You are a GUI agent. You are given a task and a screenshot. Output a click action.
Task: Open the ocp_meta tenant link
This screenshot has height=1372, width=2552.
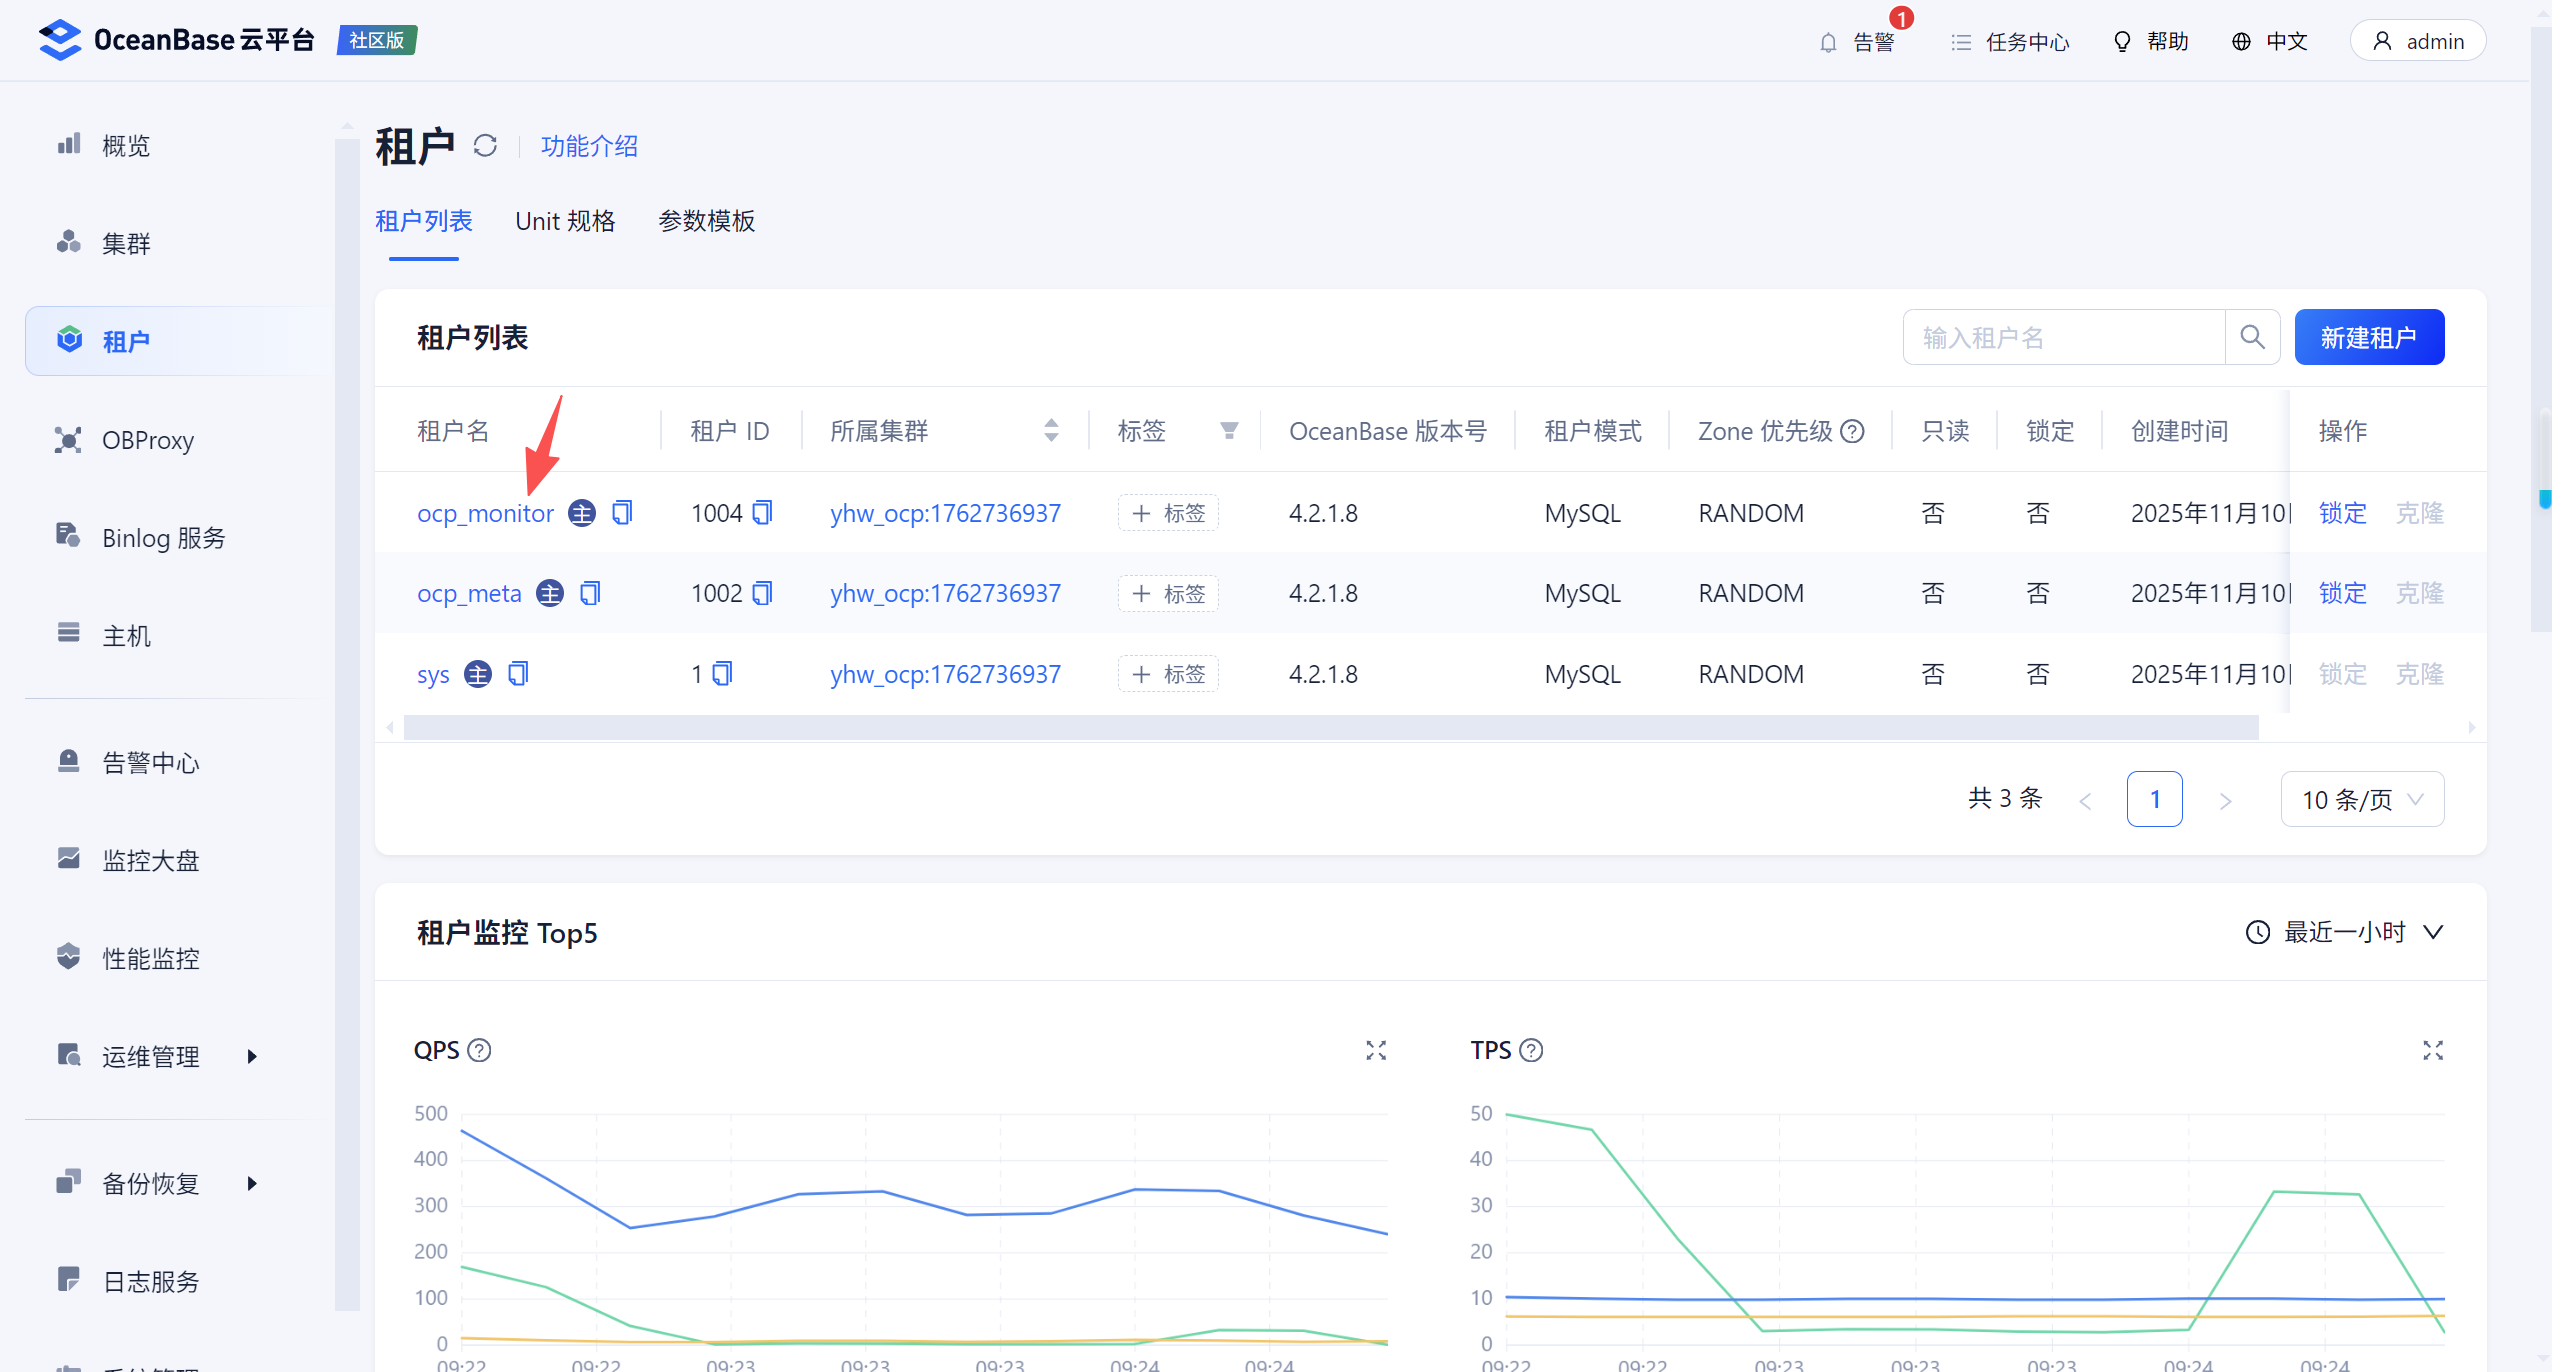[x=469, y=594]
